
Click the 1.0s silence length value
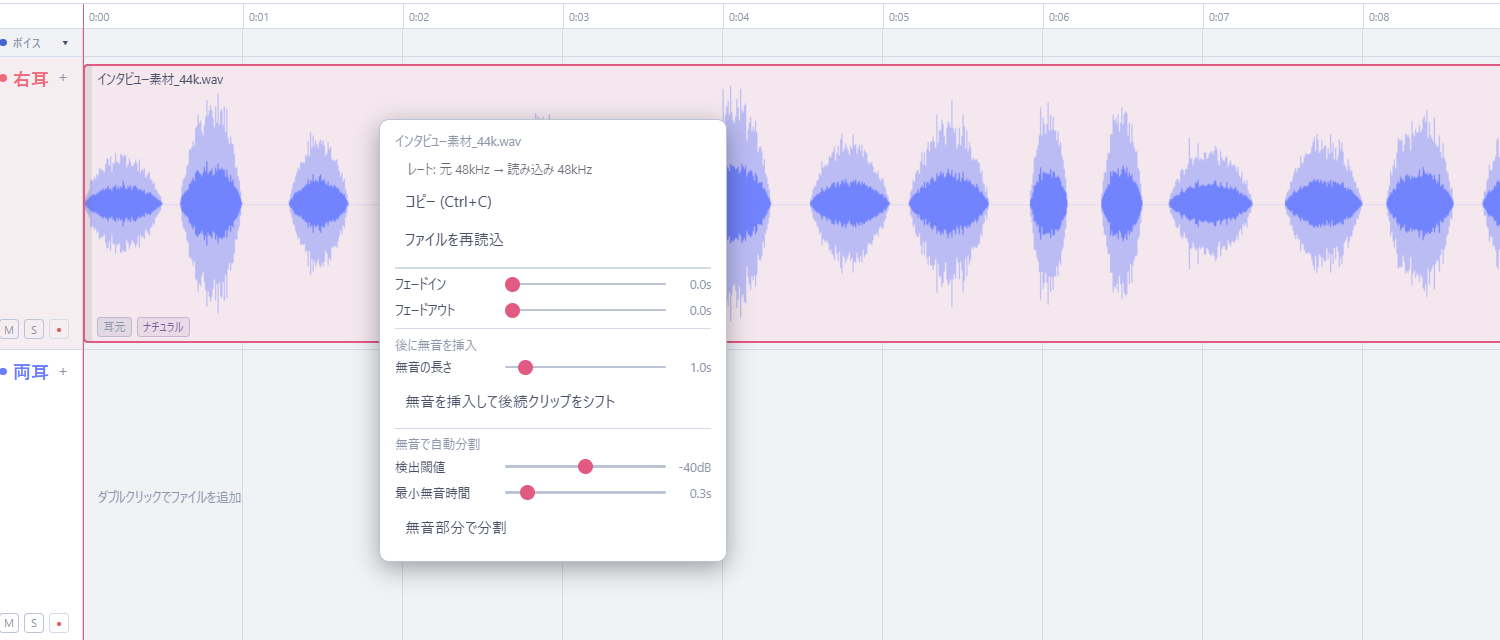[700, 368]
